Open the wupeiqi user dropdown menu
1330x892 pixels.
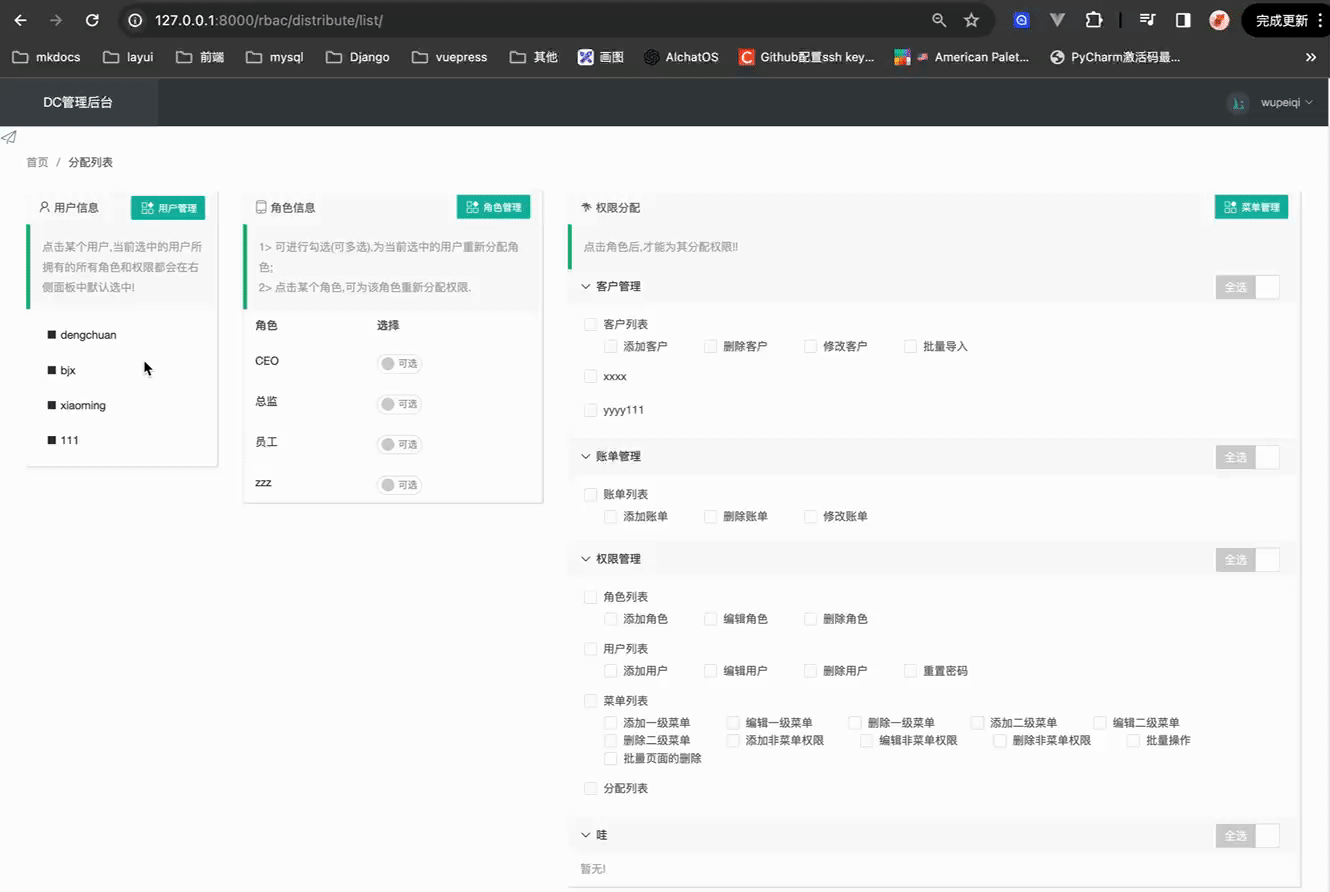click(x=1286, y=103)
